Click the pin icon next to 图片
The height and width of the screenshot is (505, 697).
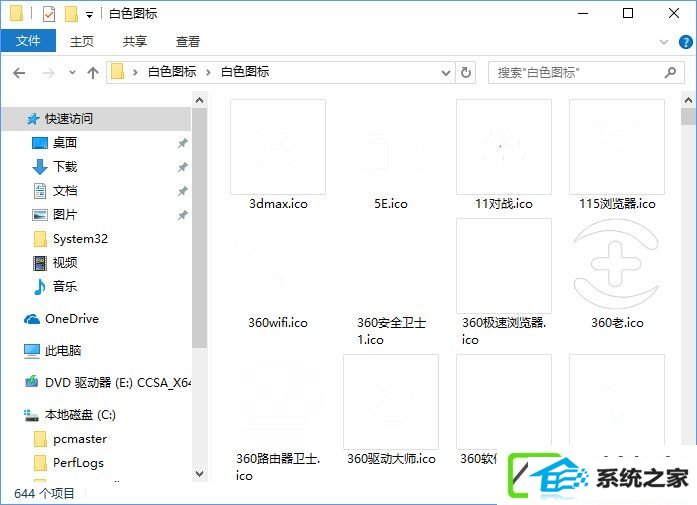(x=182, y=215)
